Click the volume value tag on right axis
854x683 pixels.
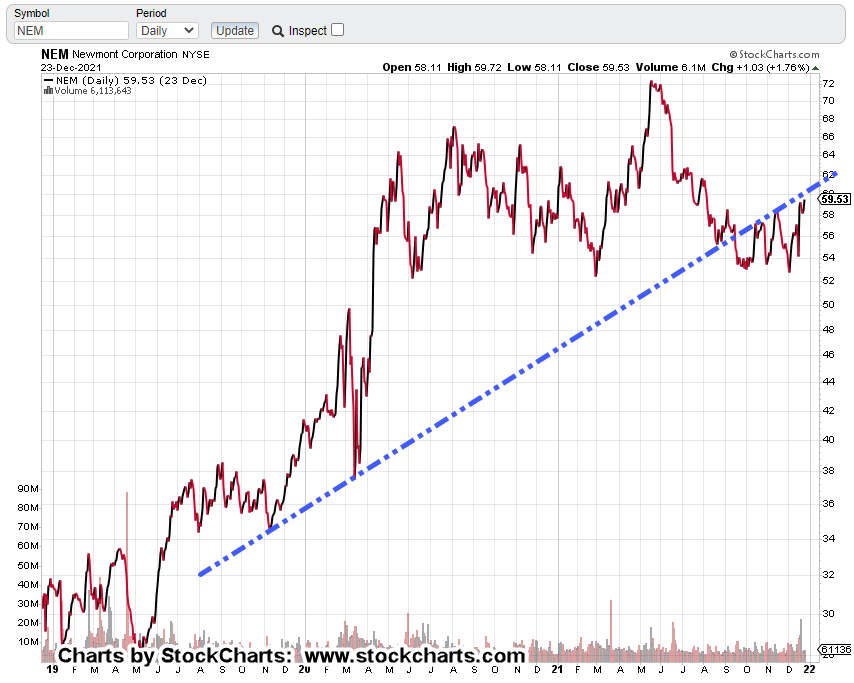tap(835, 649)
